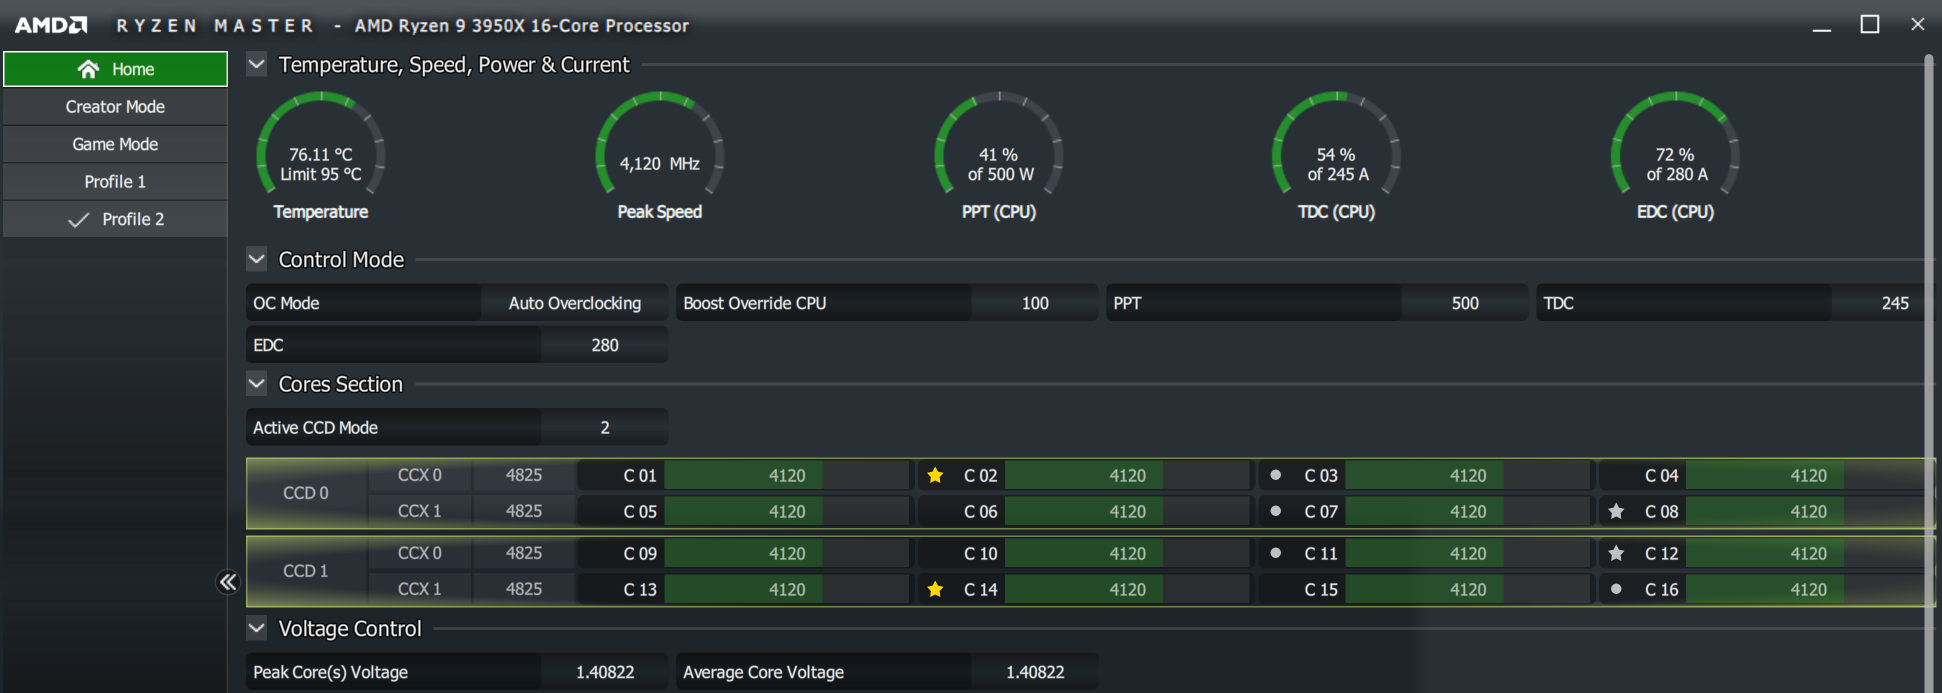Click CCX 0 4825 value in CCD 1
This screenshot has height=693, width=1942.
524,553
